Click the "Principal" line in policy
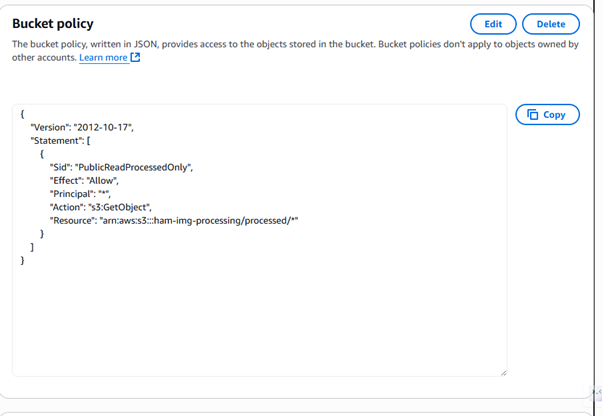 (x=80, y=194)
